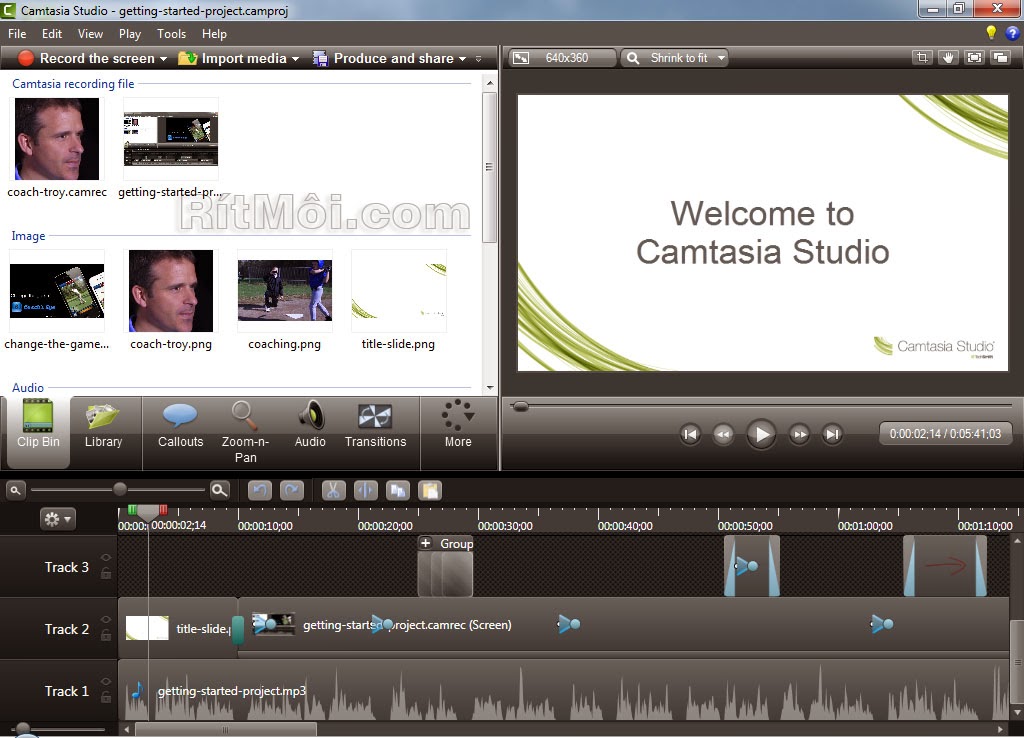
Task: Click the detach preview window icon
Action: (x=1000, y=57)
